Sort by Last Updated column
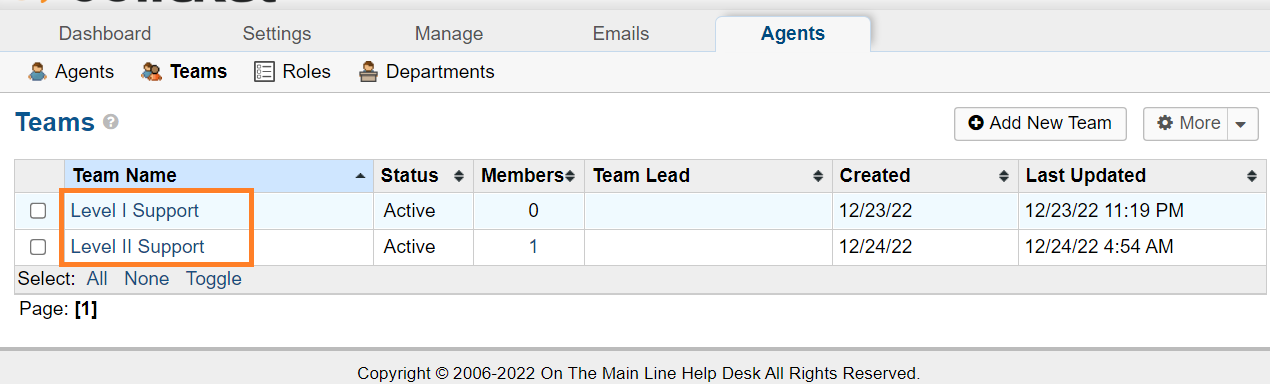Image resolution: width=1270 pixels, height=384 pixels. tap(1086, 176)
